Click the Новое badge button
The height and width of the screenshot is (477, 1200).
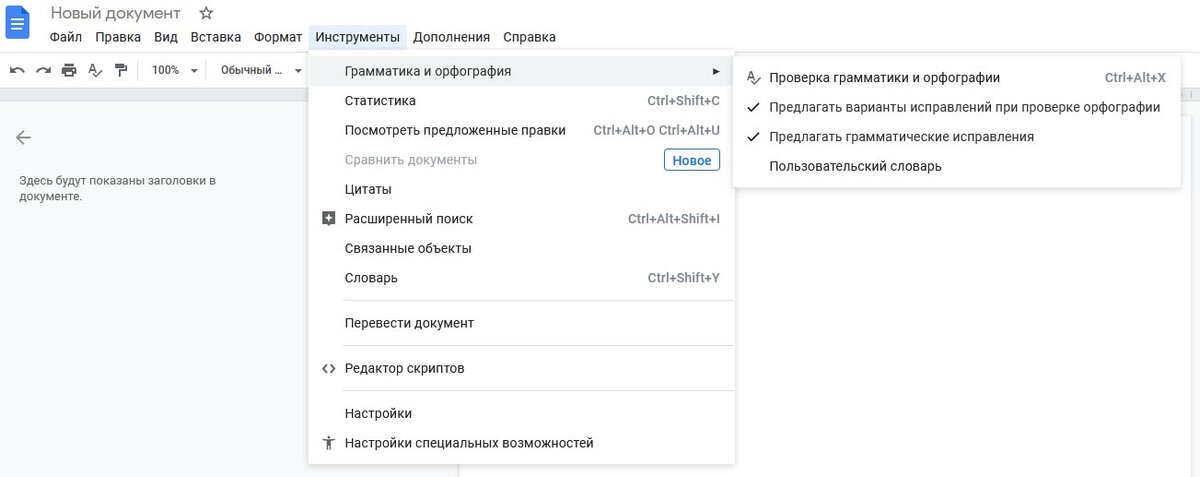tap(692, 160)
